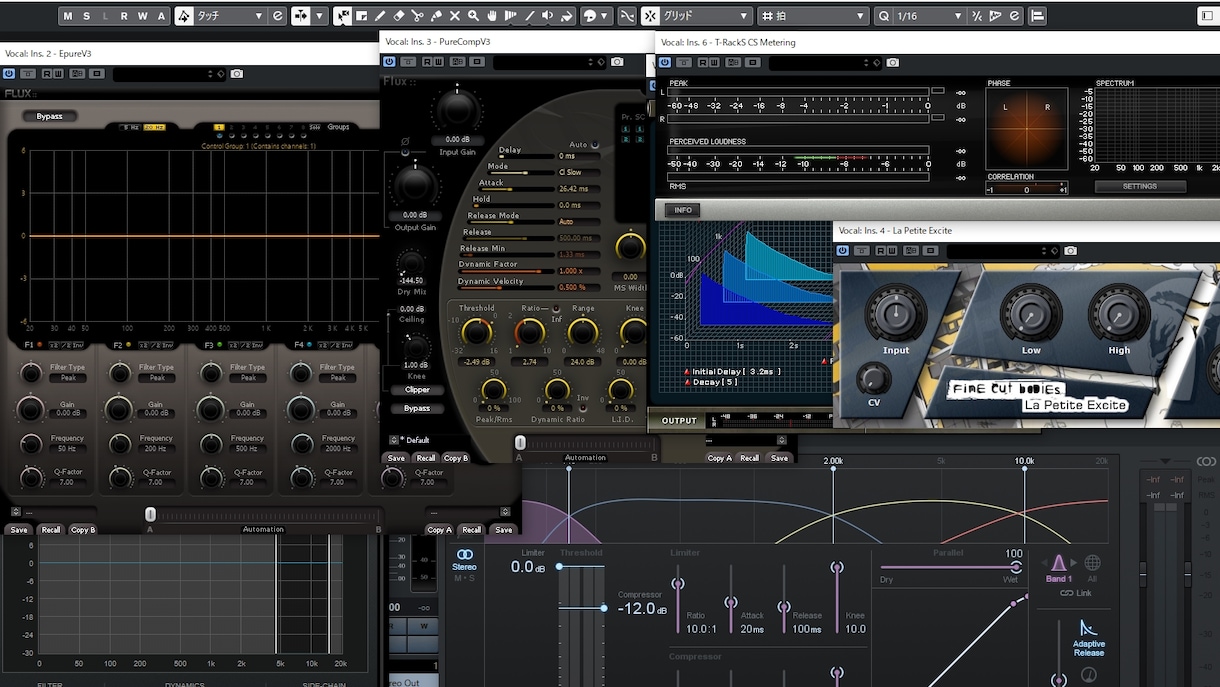Select the object selection arrow tool

point(342,16)
